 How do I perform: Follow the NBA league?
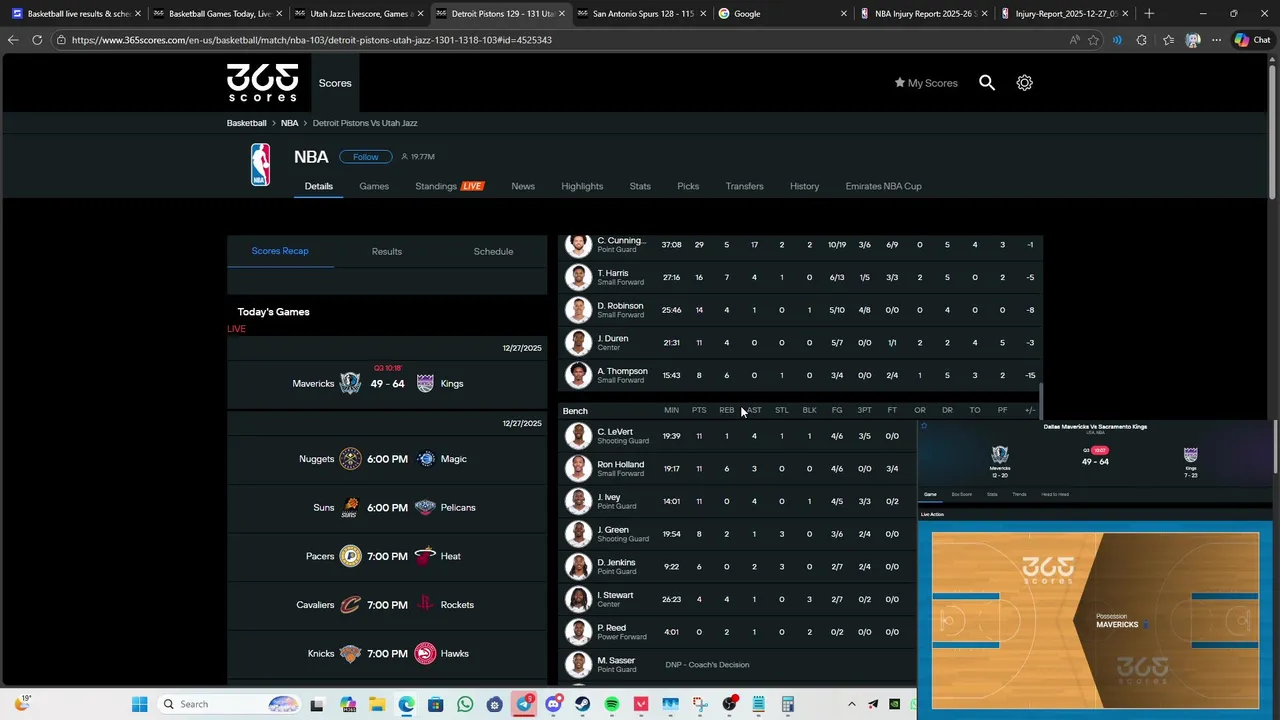pyautogui.click(x=365, y=157)
